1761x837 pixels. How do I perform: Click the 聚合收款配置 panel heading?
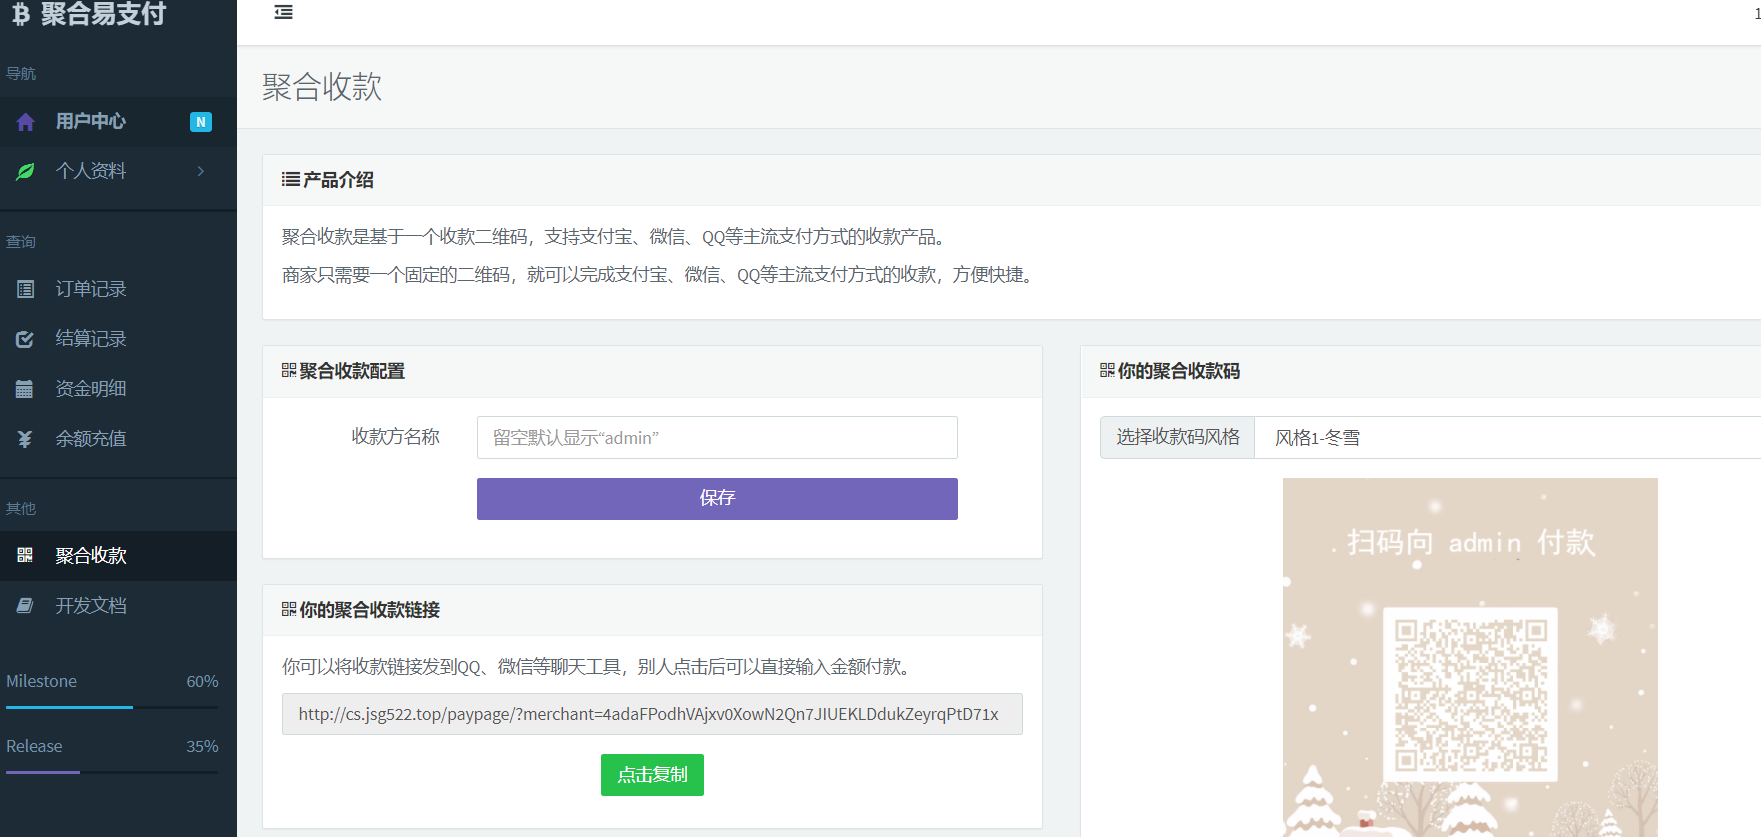[x=352, y=371]
